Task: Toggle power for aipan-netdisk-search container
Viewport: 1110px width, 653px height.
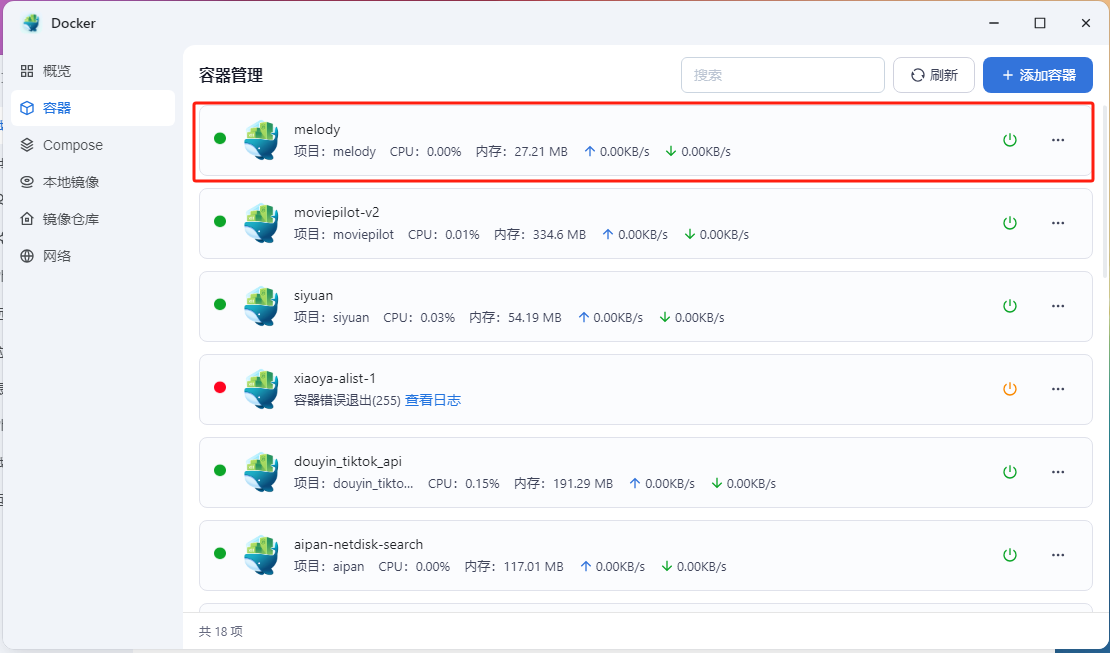Action: tap(1009, 555)
